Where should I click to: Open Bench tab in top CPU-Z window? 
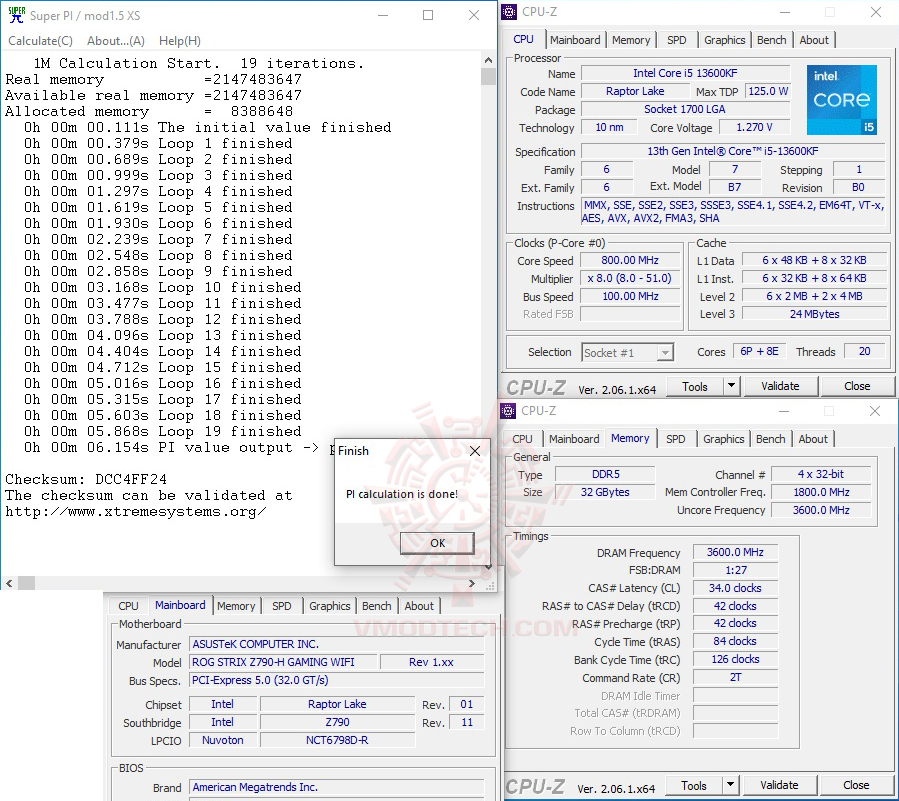[771, 40]
